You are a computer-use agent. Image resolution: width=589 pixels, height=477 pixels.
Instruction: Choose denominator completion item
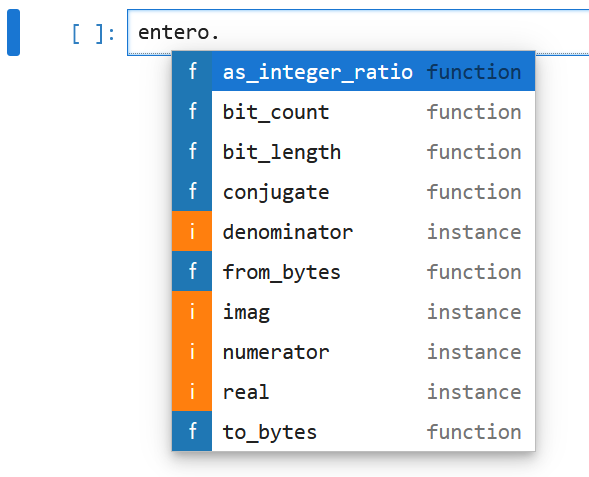353,231
